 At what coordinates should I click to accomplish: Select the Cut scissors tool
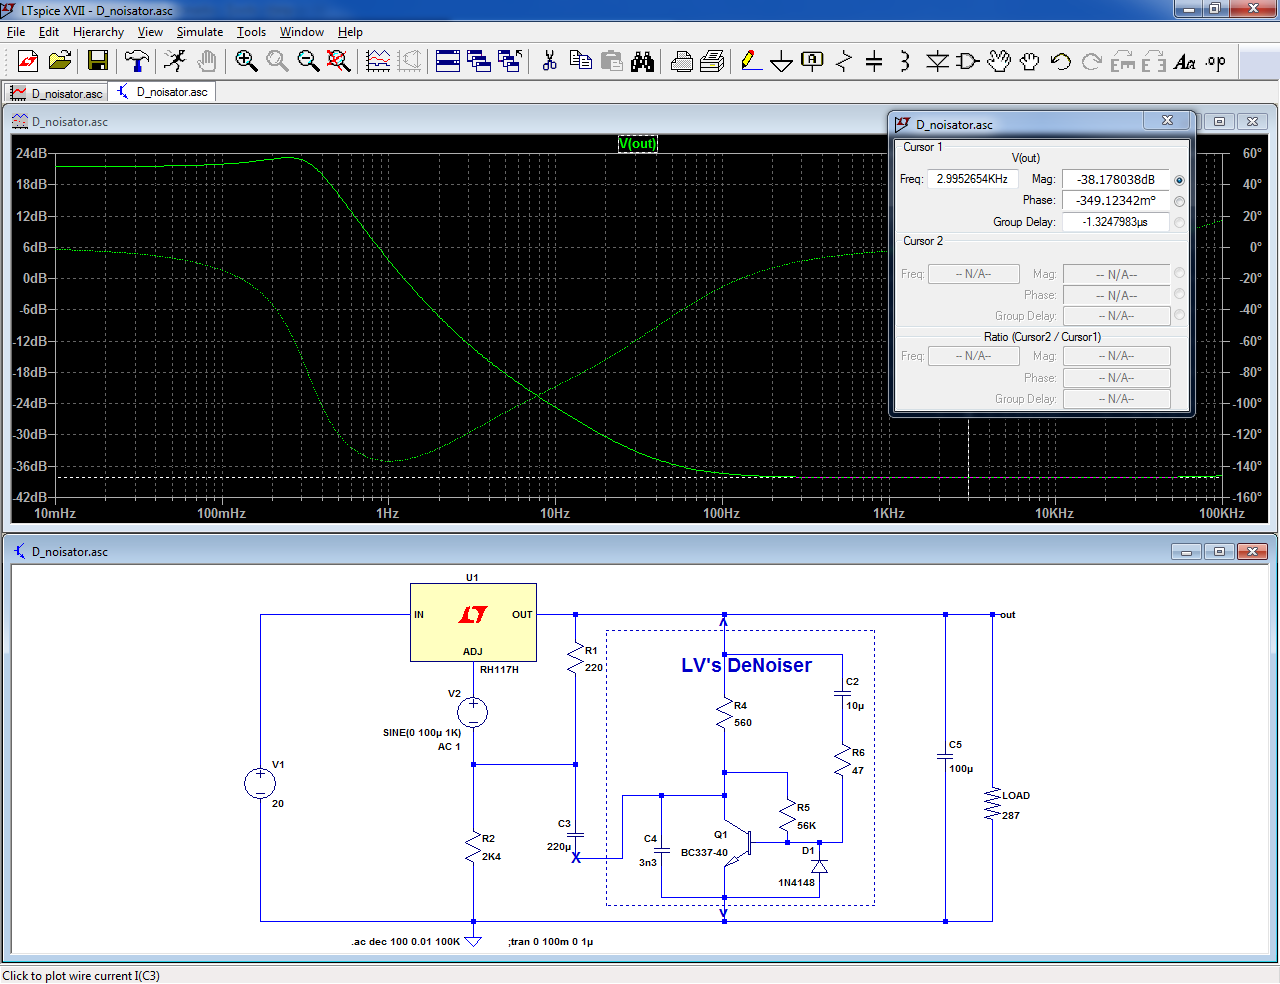549,62
